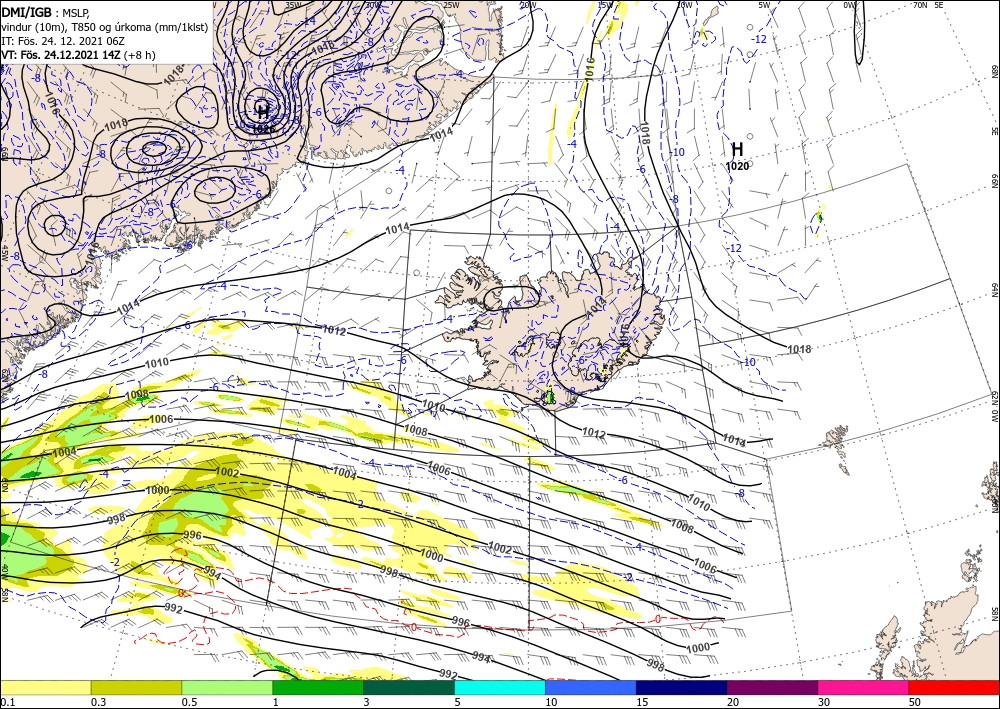Click the red 50+ legend swatch
The height and width of the screenshot is (709, 1000).
[x=954, y=687]
